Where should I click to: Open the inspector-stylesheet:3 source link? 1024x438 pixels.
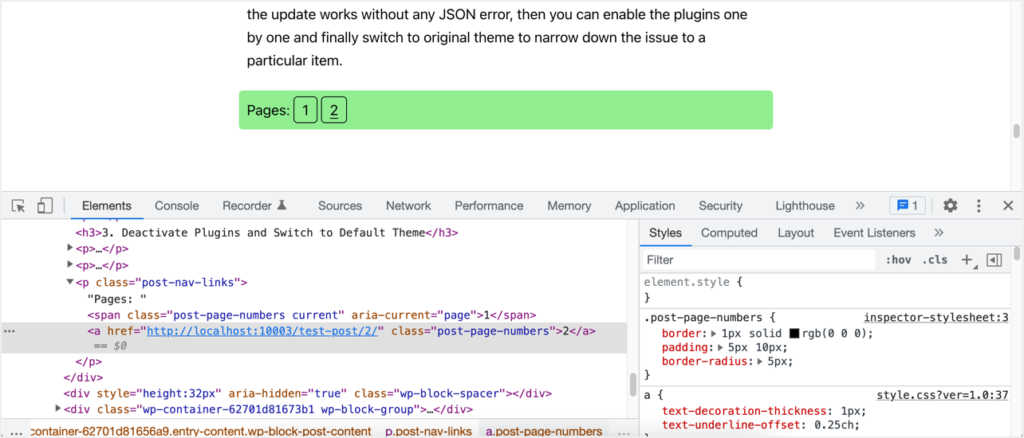(936, 317)
